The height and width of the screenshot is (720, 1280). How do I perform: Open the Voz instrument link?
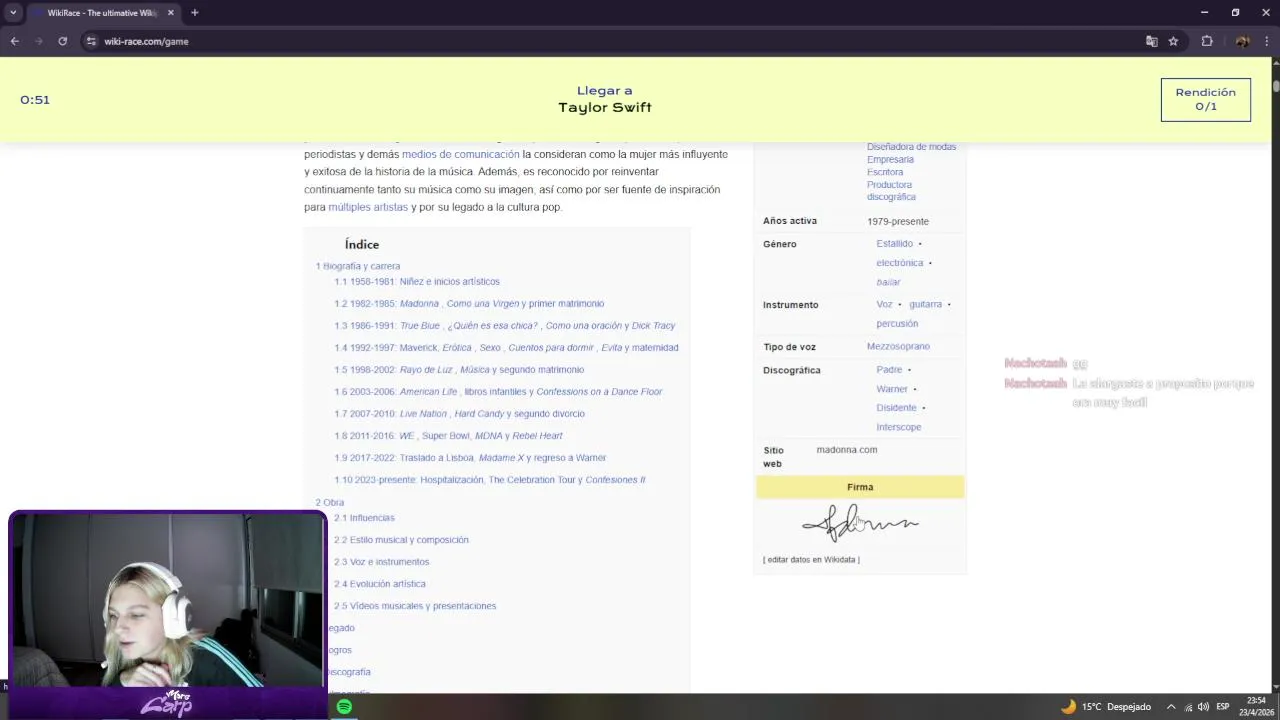[x=884, y=304]
